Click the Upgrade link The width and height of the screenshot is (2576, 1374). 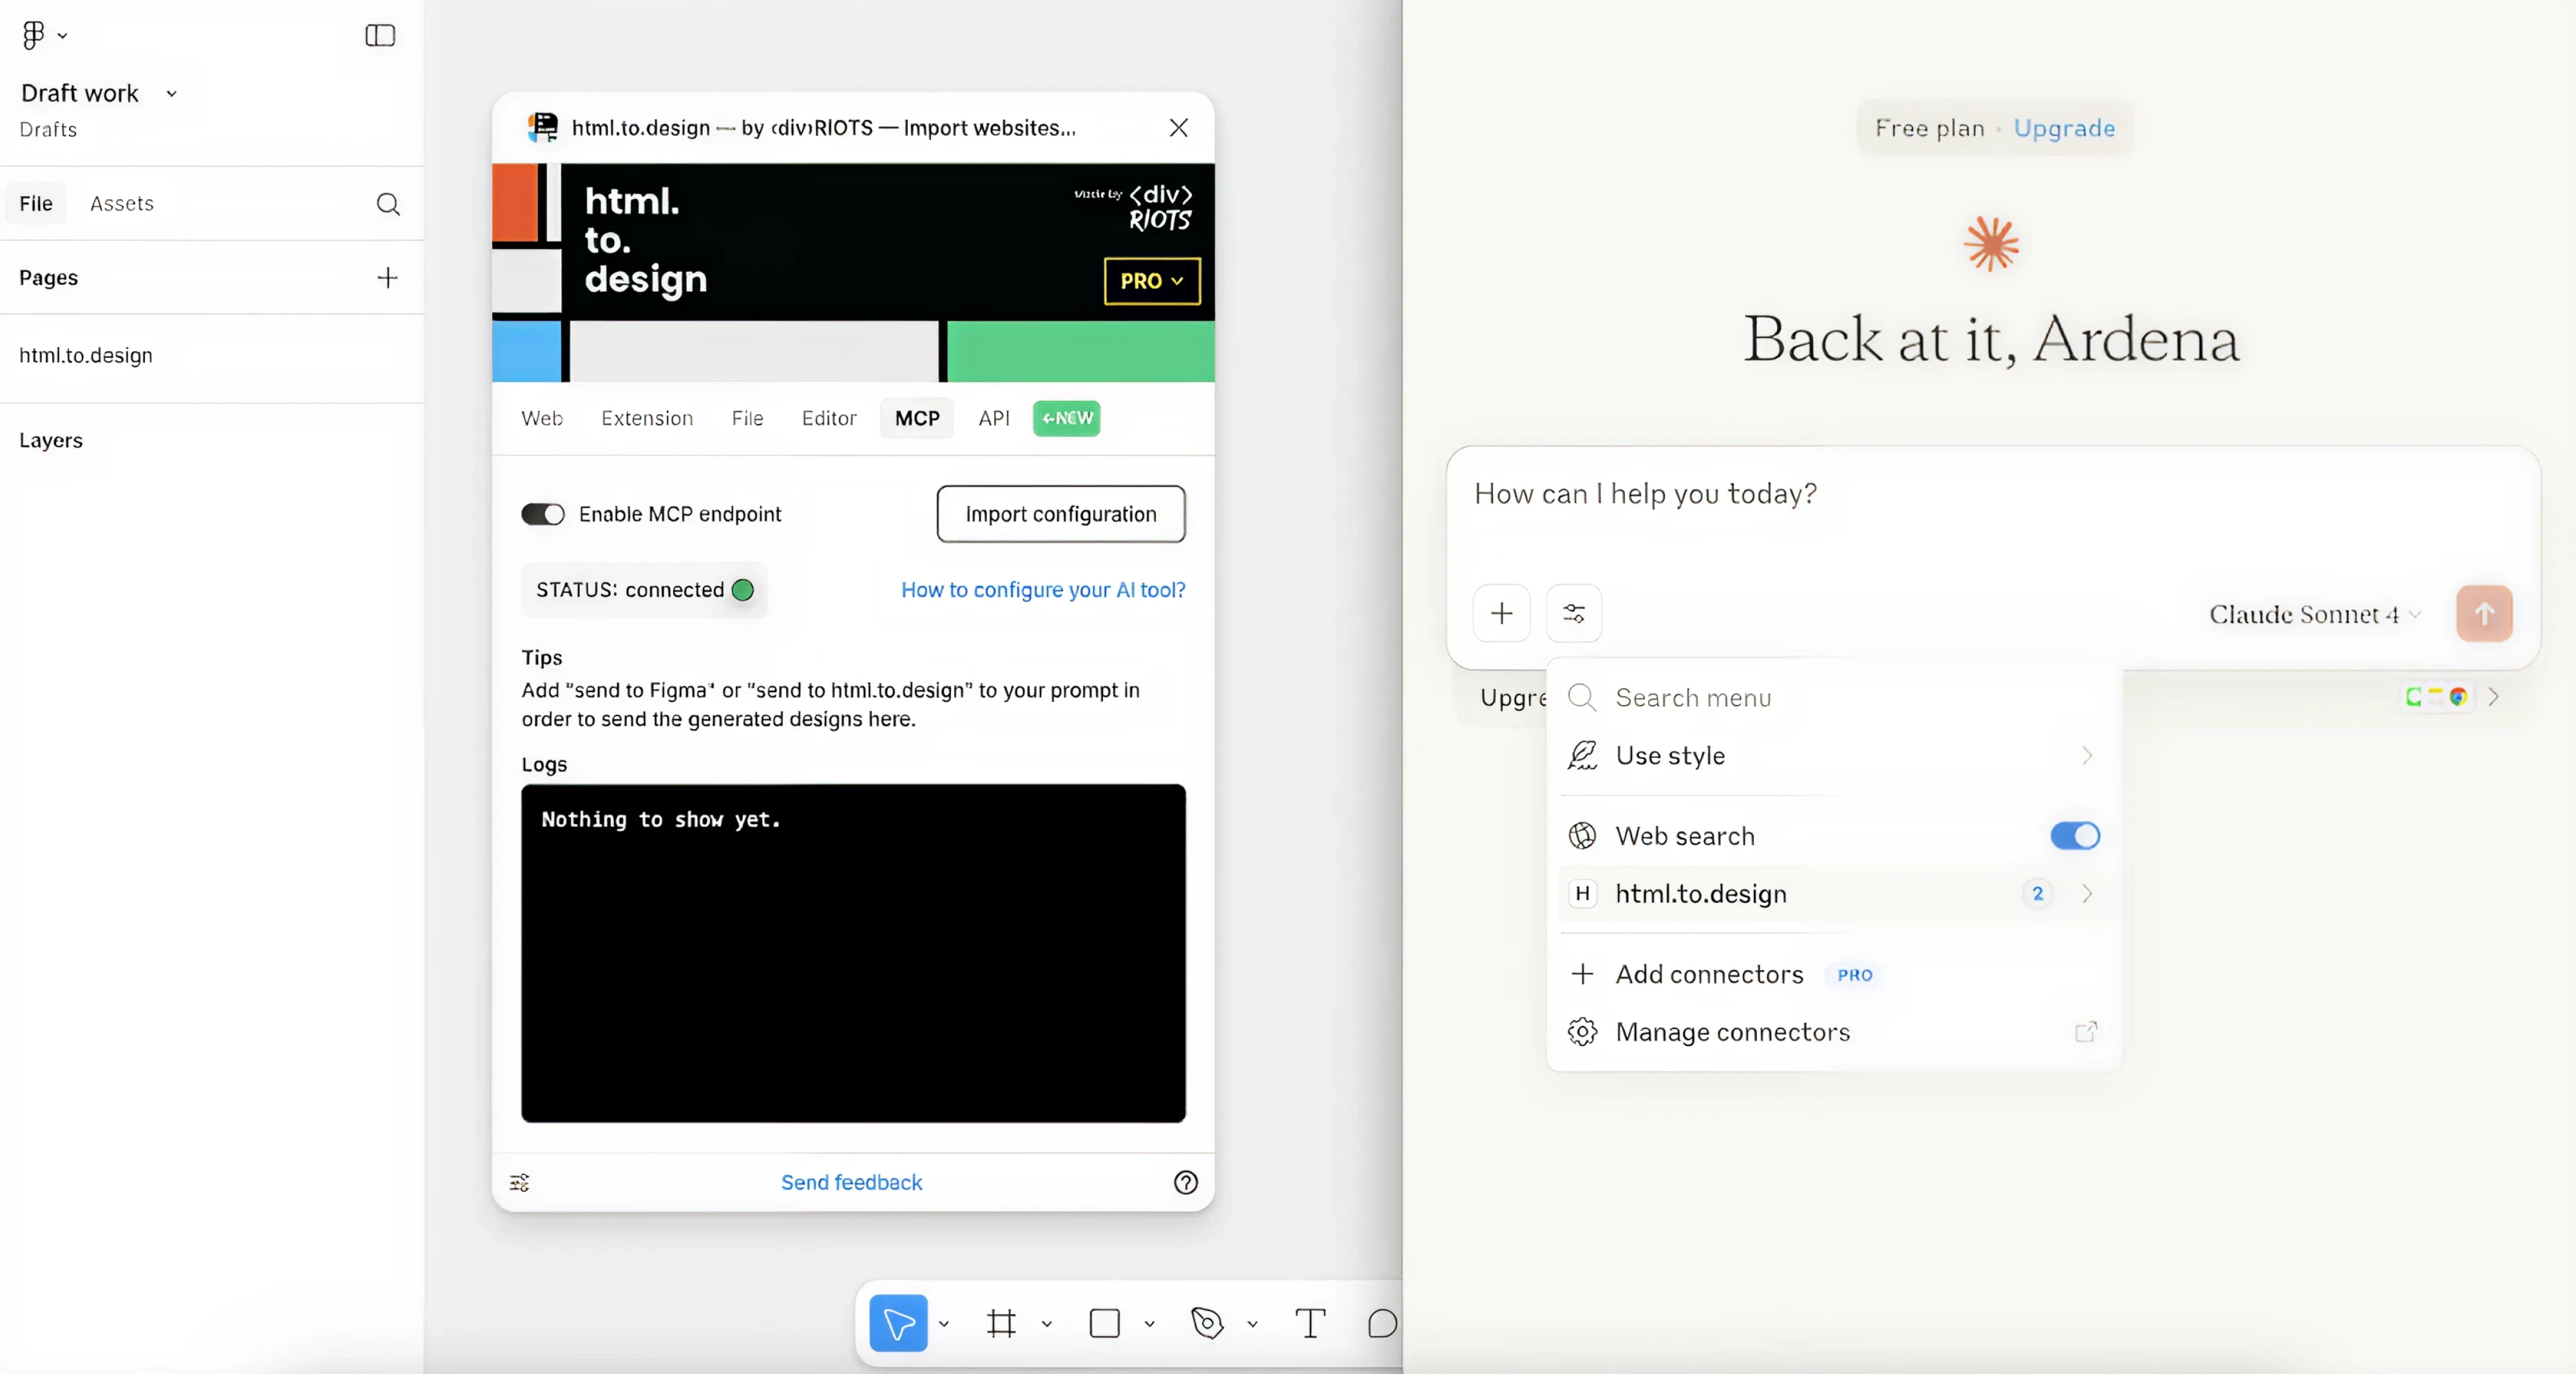coord(2064,128)
